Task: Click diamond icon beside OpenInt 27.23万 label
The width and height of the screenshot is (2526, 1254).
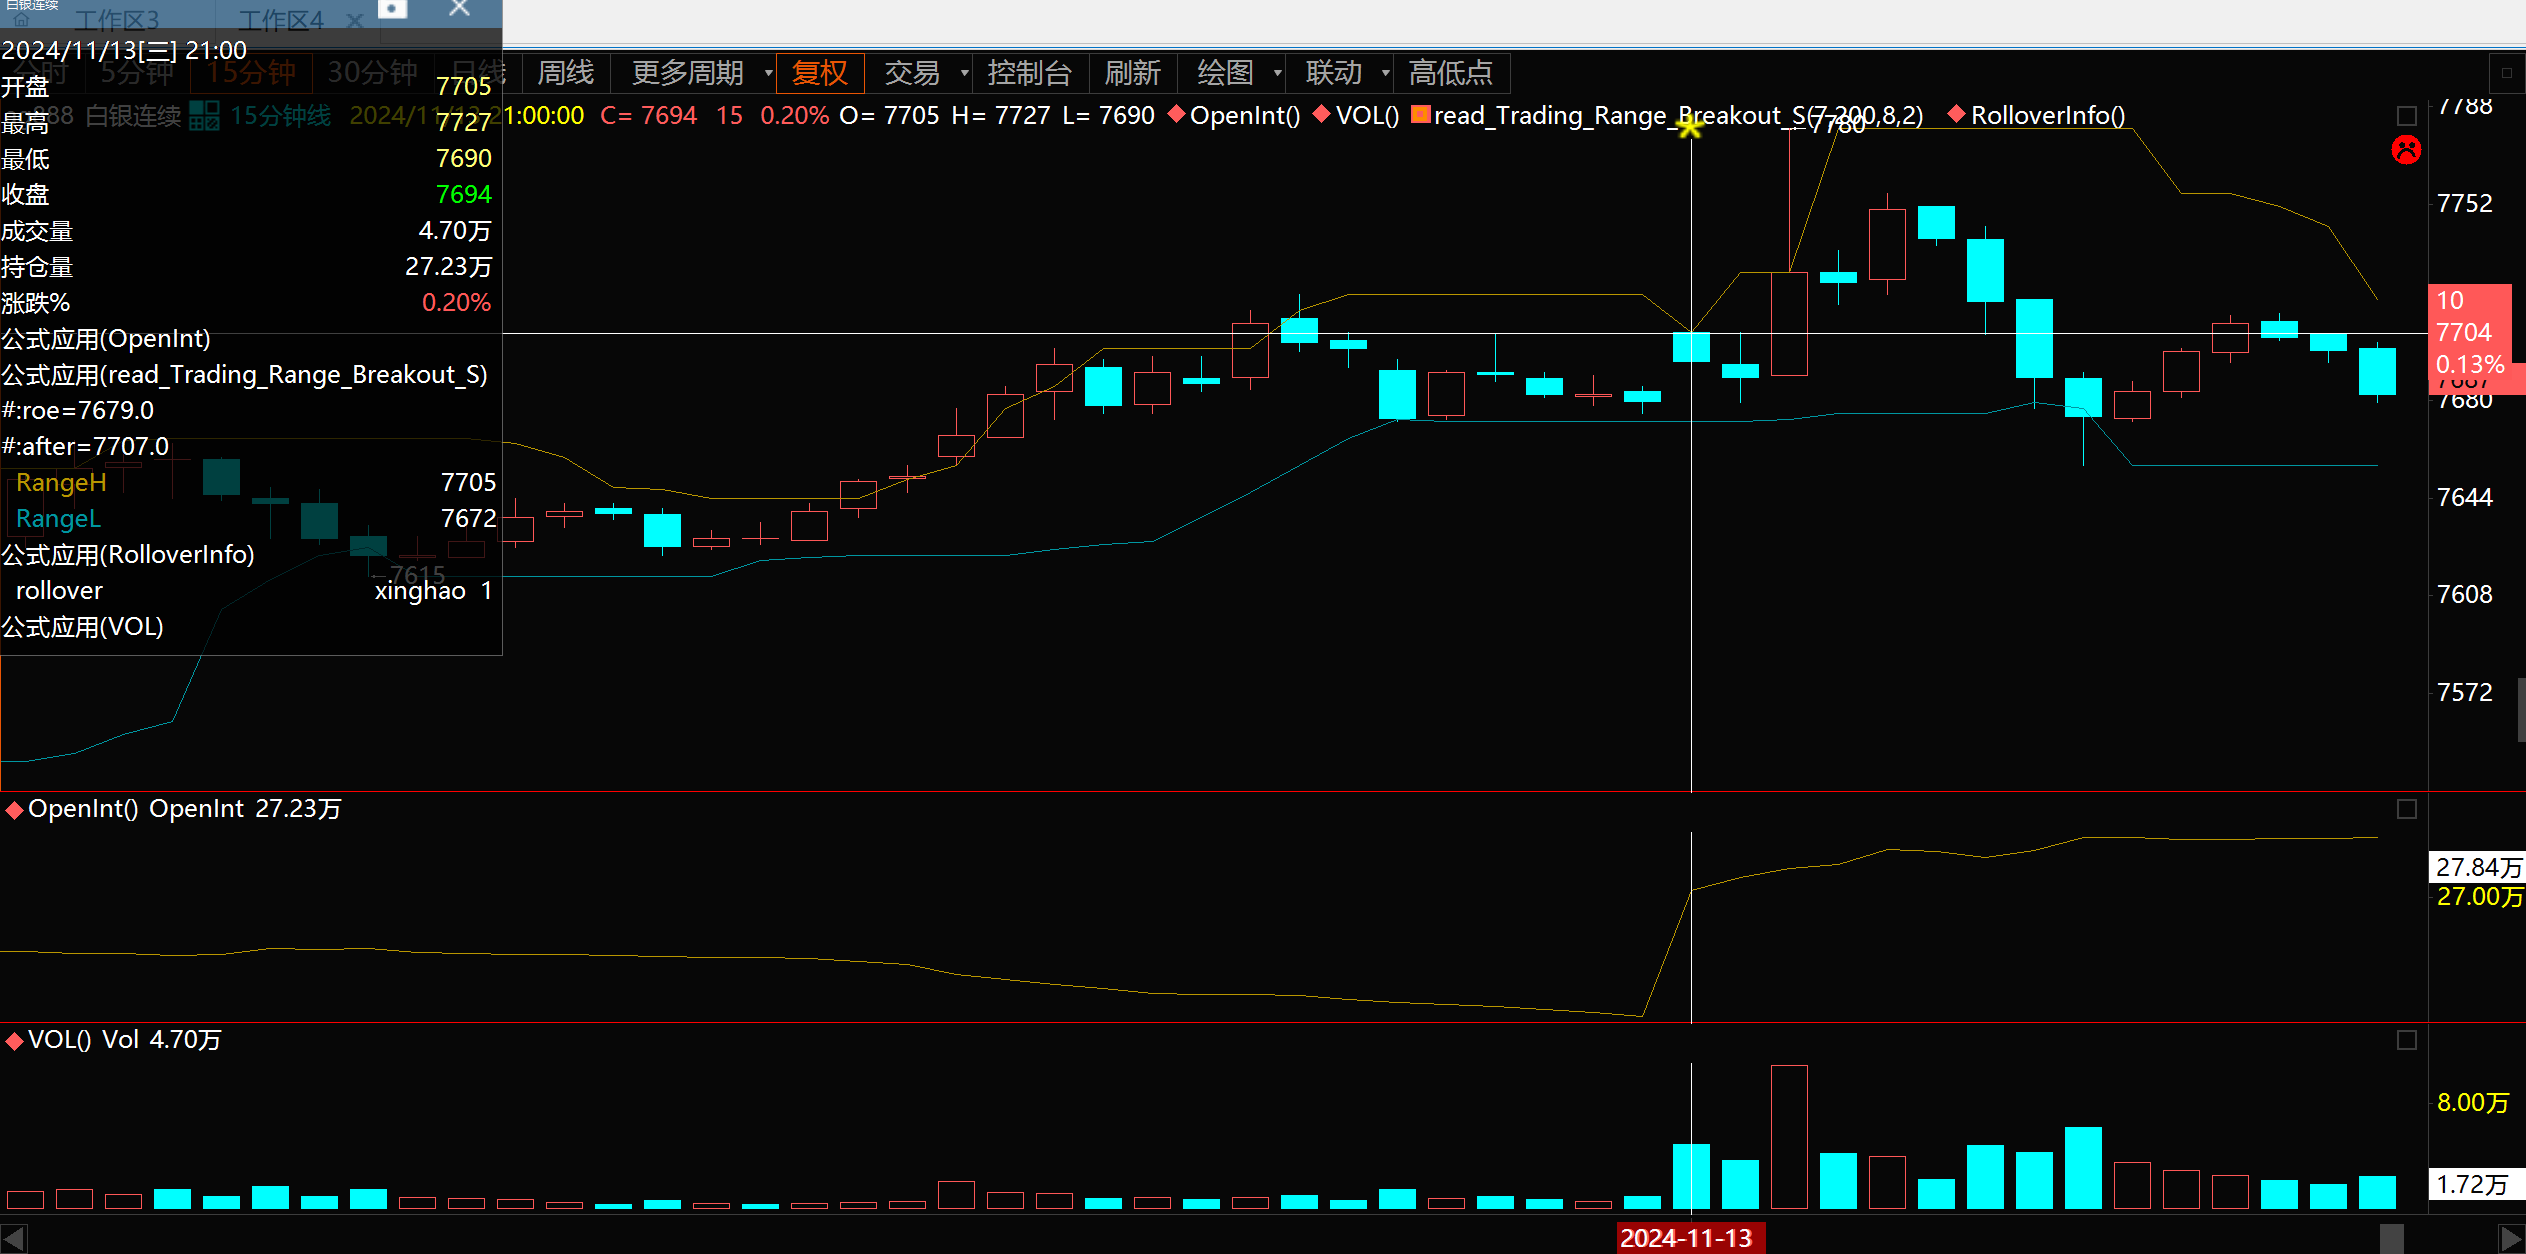Action: point(15,810)
